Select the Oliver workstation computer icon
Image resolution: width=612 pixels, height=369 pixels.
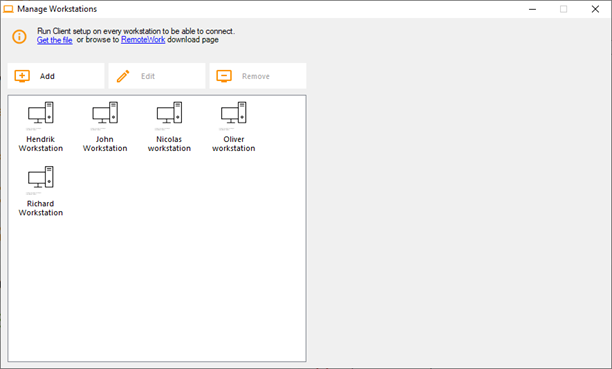[x=234, y=112]
